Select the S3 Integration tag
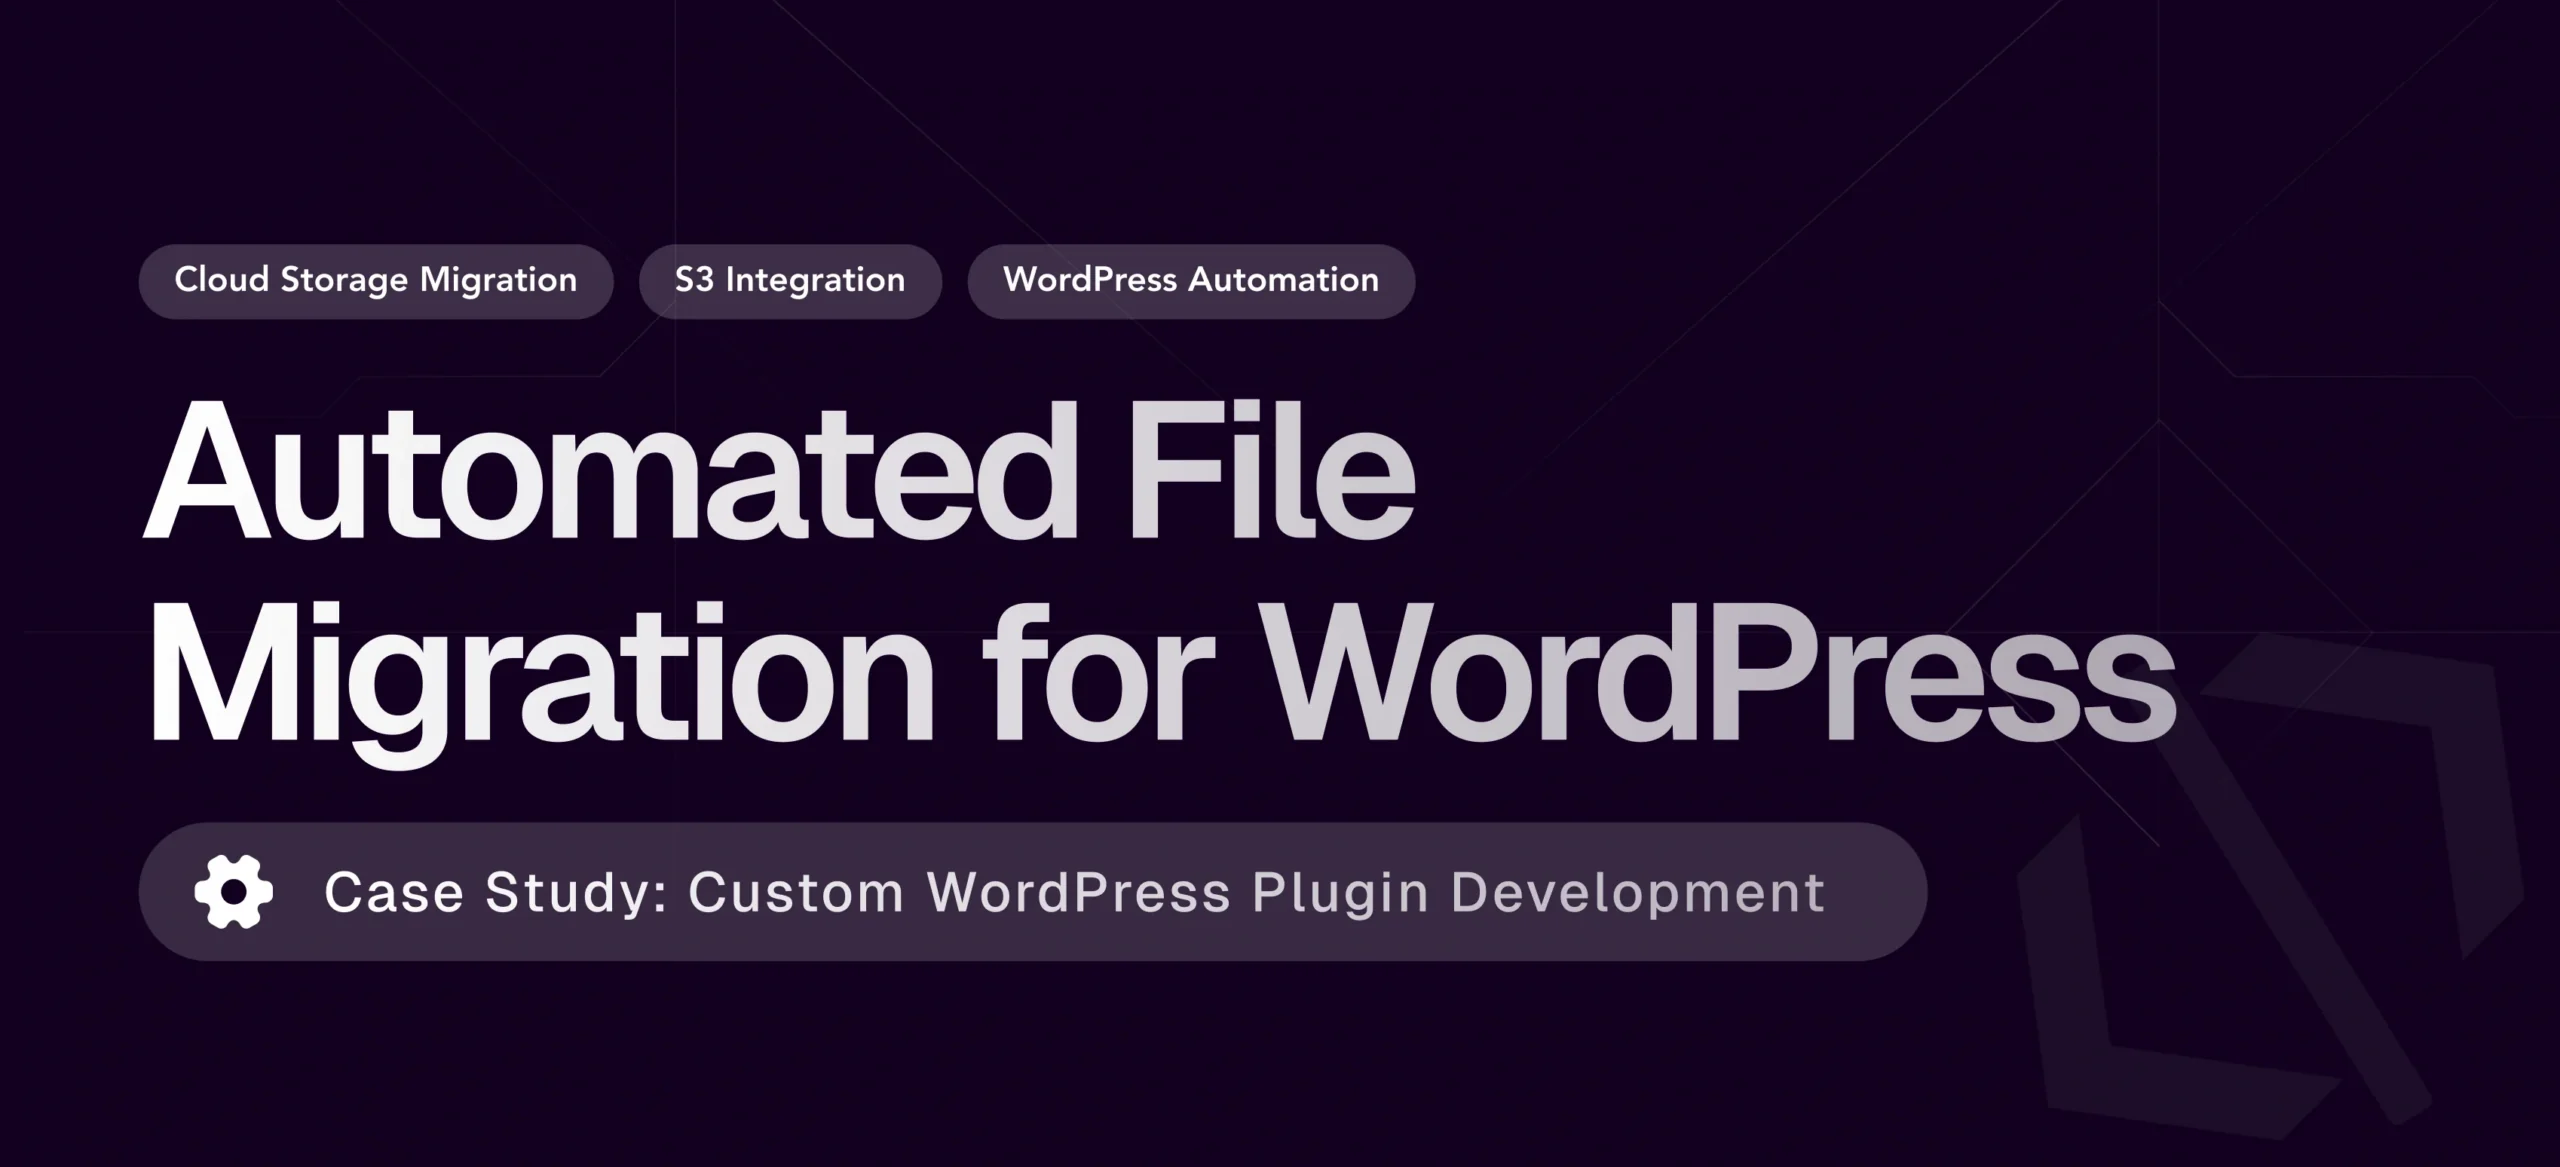 point(790,281)
